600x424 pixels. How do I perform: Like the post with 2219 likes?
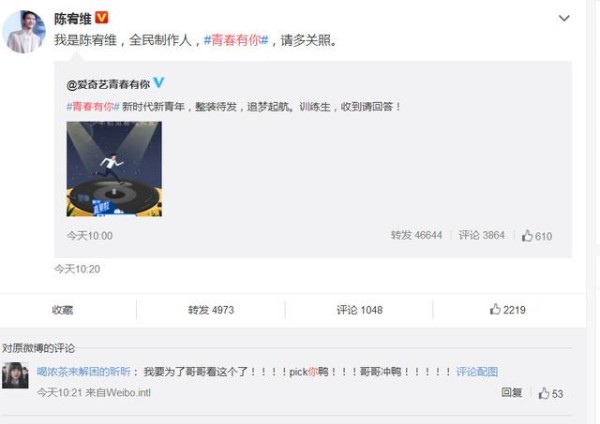point(507,310)
